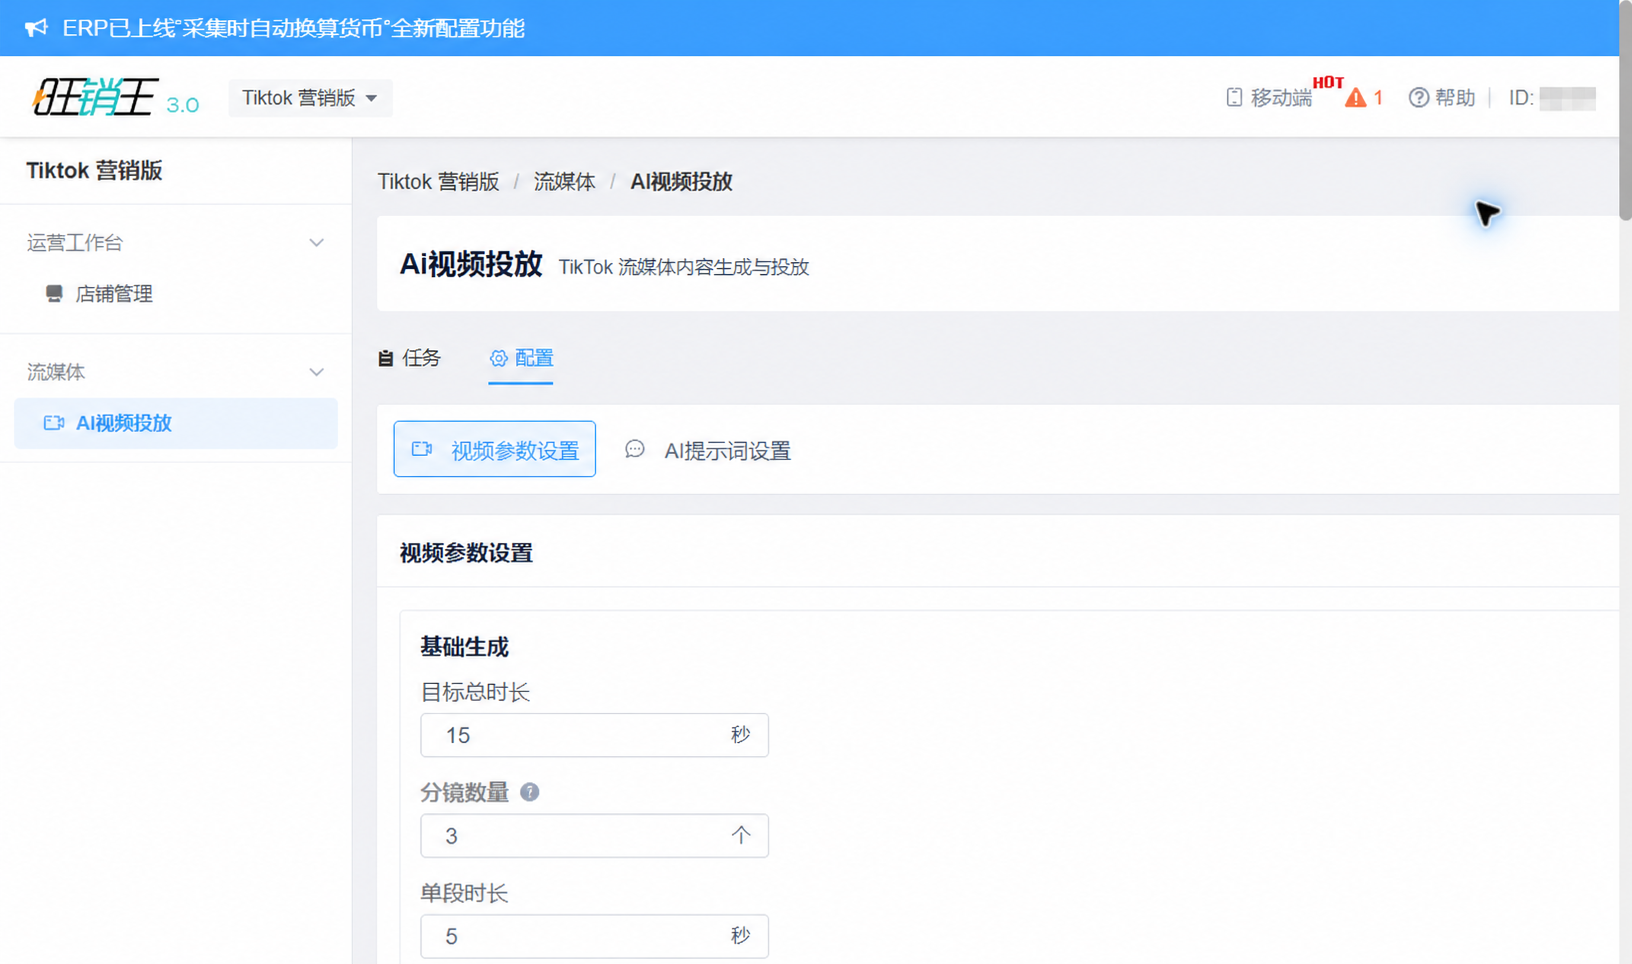Screen dimensions: 1632x964
Task: Open the Tiktok 营销版 version dropdown
Action: [310, 98]
